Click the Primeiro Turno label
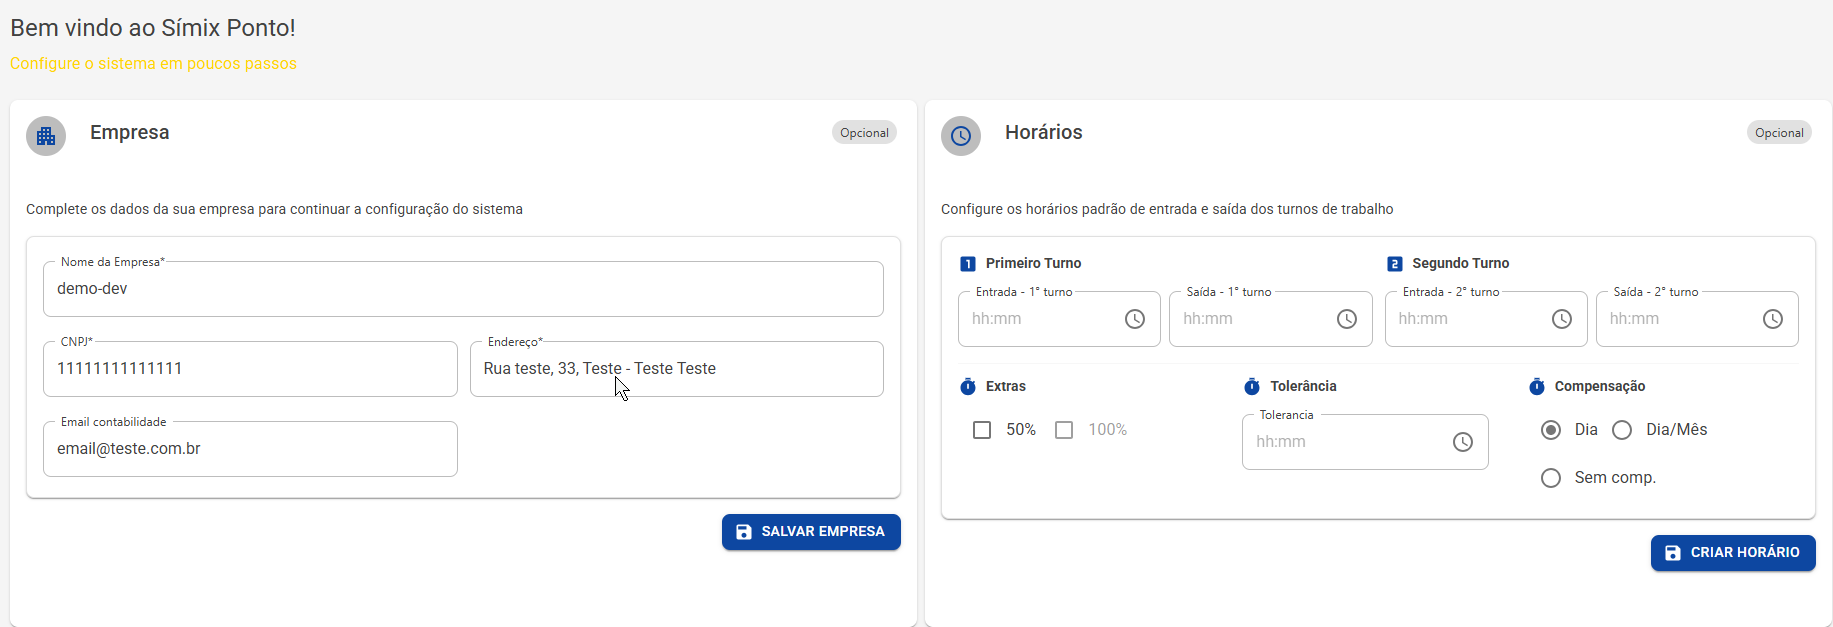 coord(1034,264)
